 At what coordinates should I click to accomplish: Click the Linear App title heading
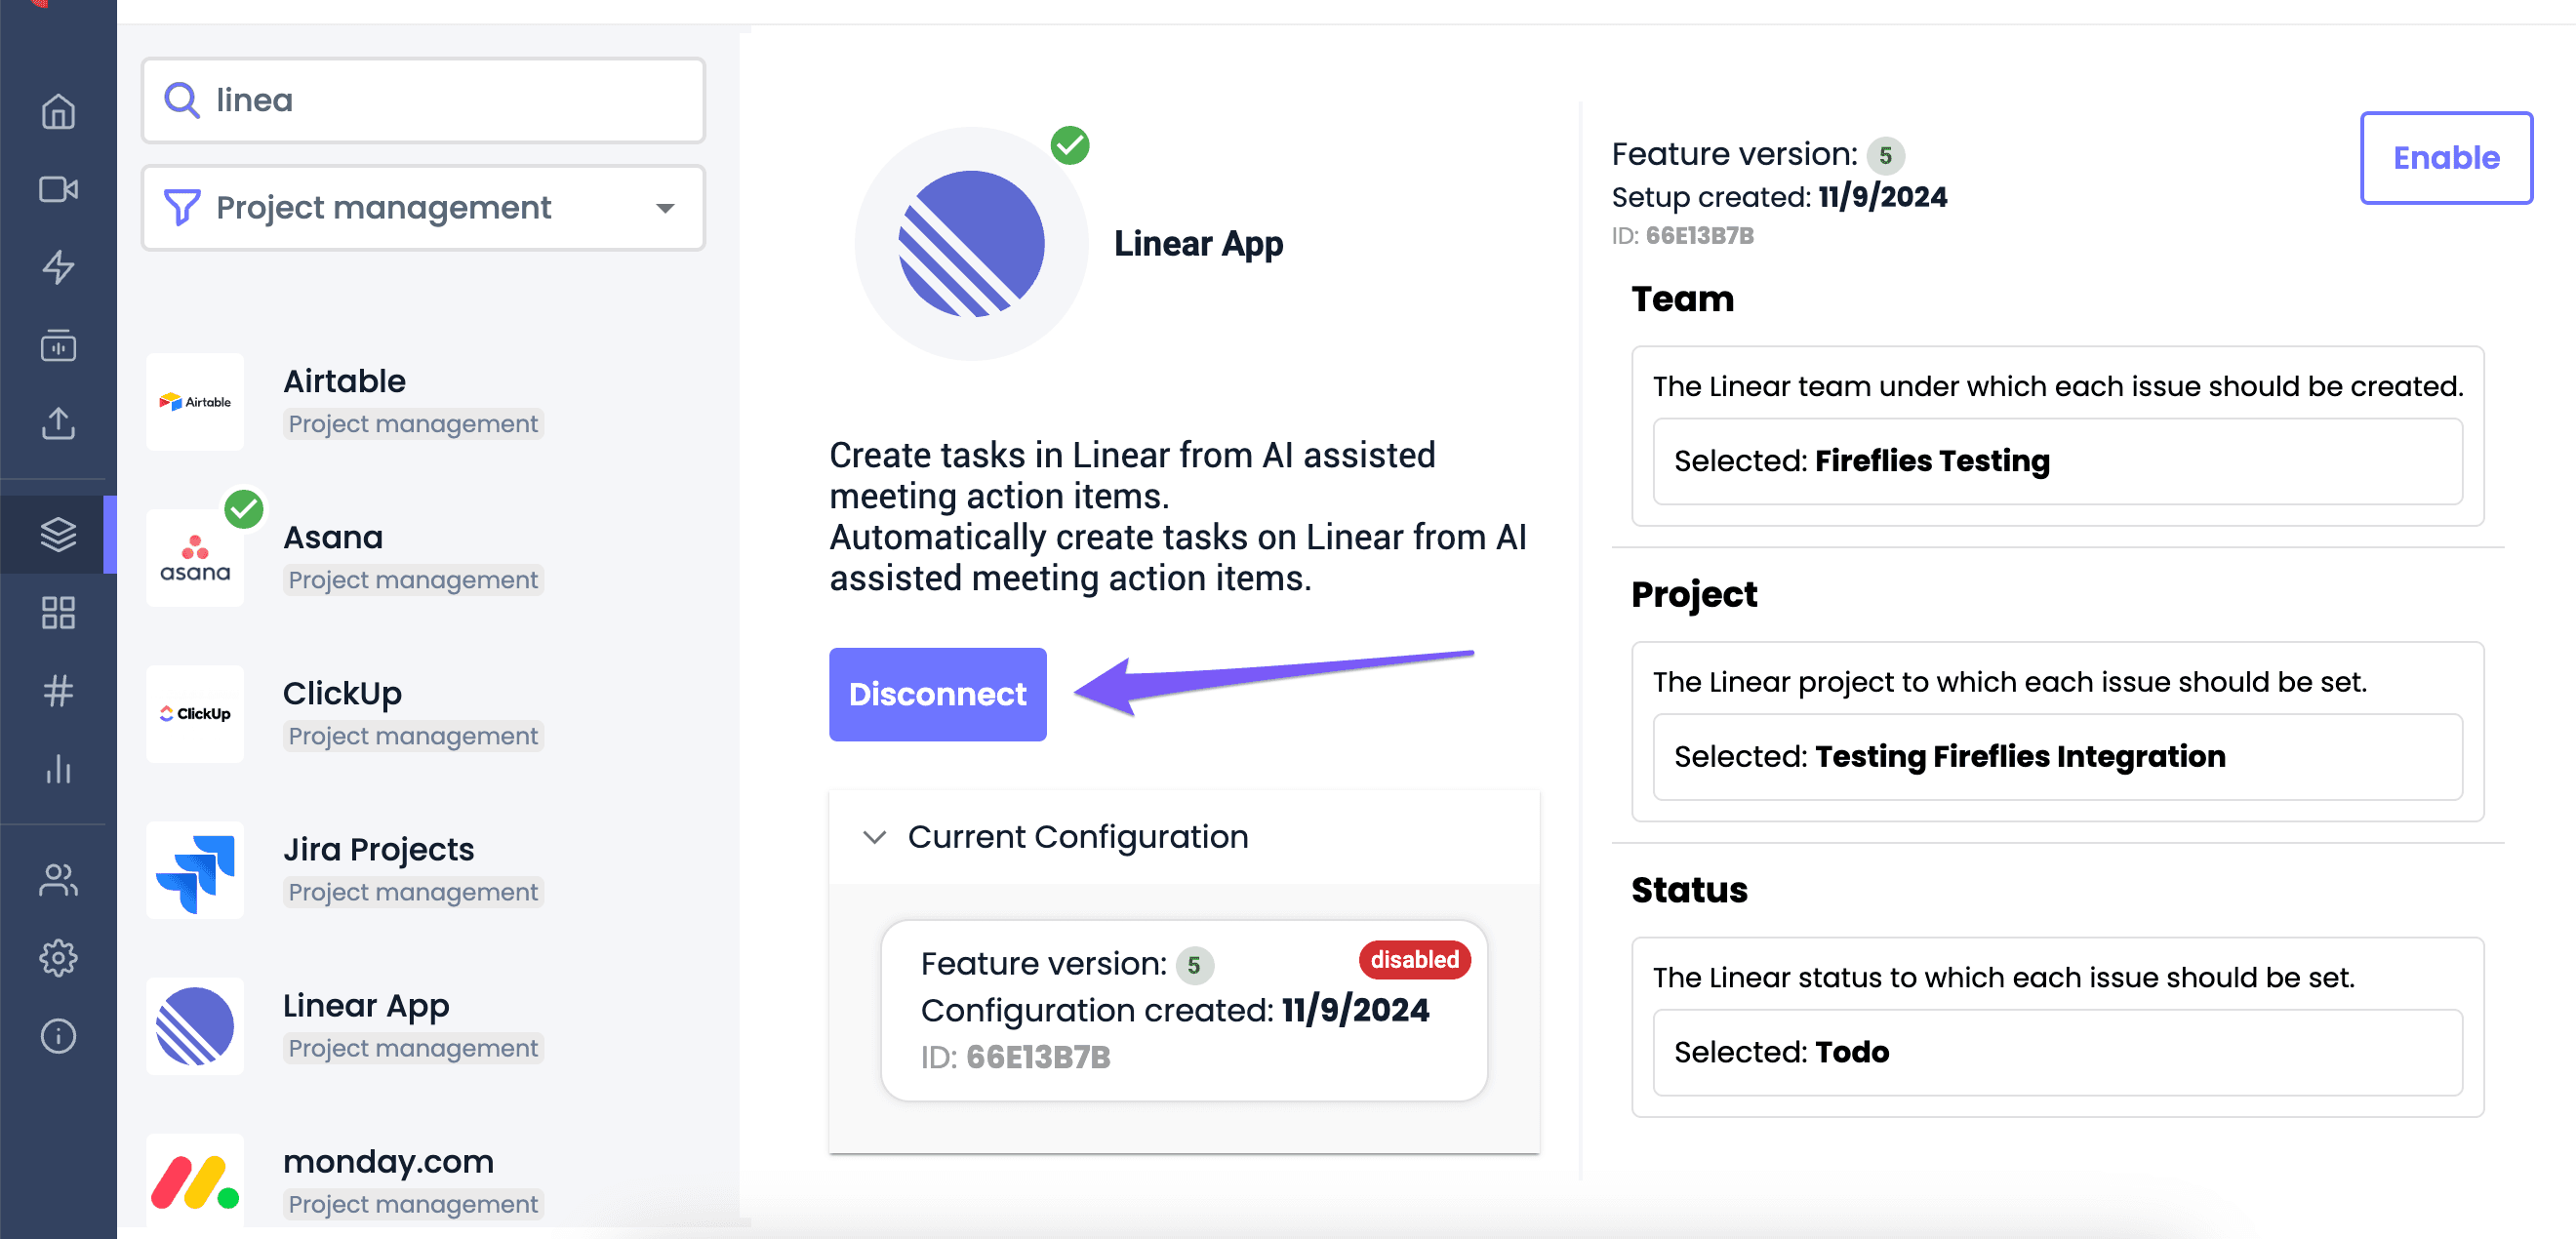pos(1198,243)
